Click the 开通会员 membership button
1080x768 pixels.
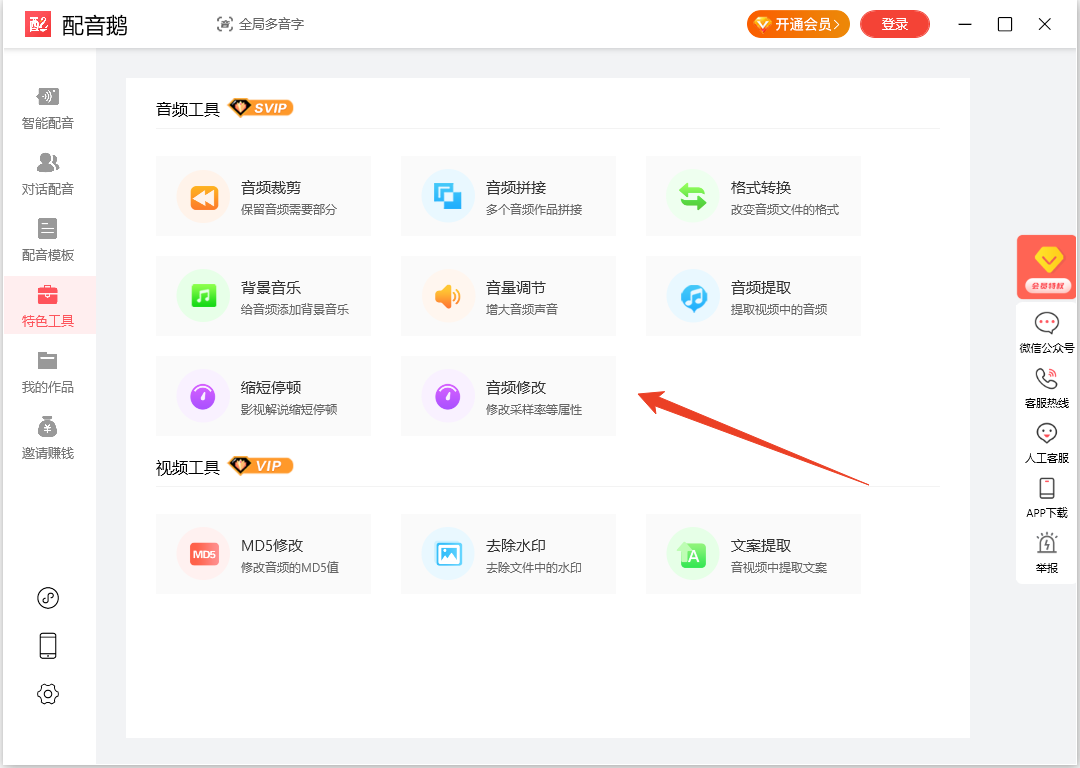click(798, 24)
